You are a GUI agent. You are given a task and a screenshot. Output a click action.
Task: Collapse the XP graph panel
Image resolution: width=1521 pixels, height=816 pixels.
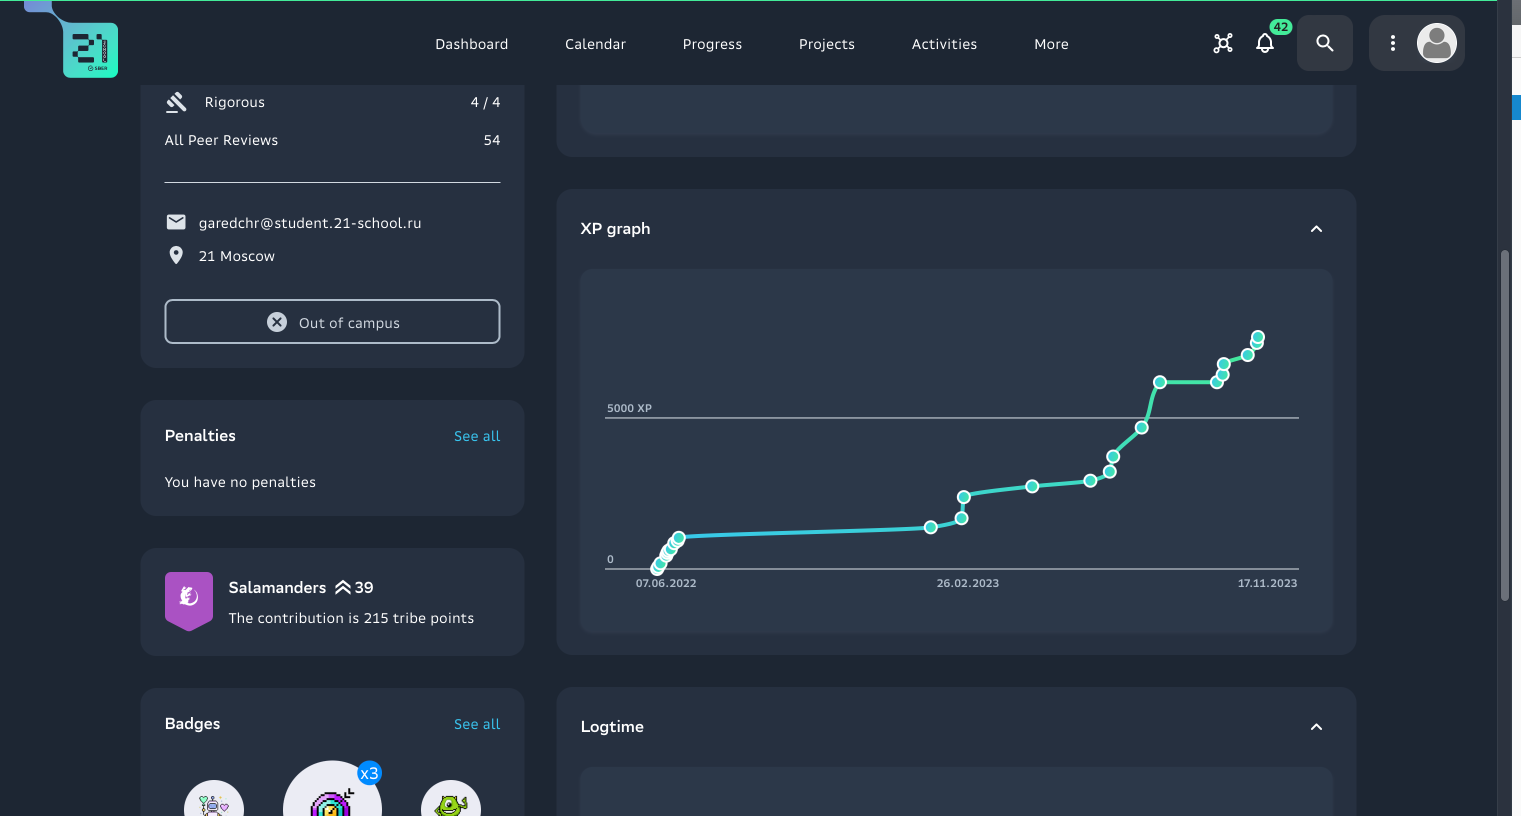coord(1316,229)
